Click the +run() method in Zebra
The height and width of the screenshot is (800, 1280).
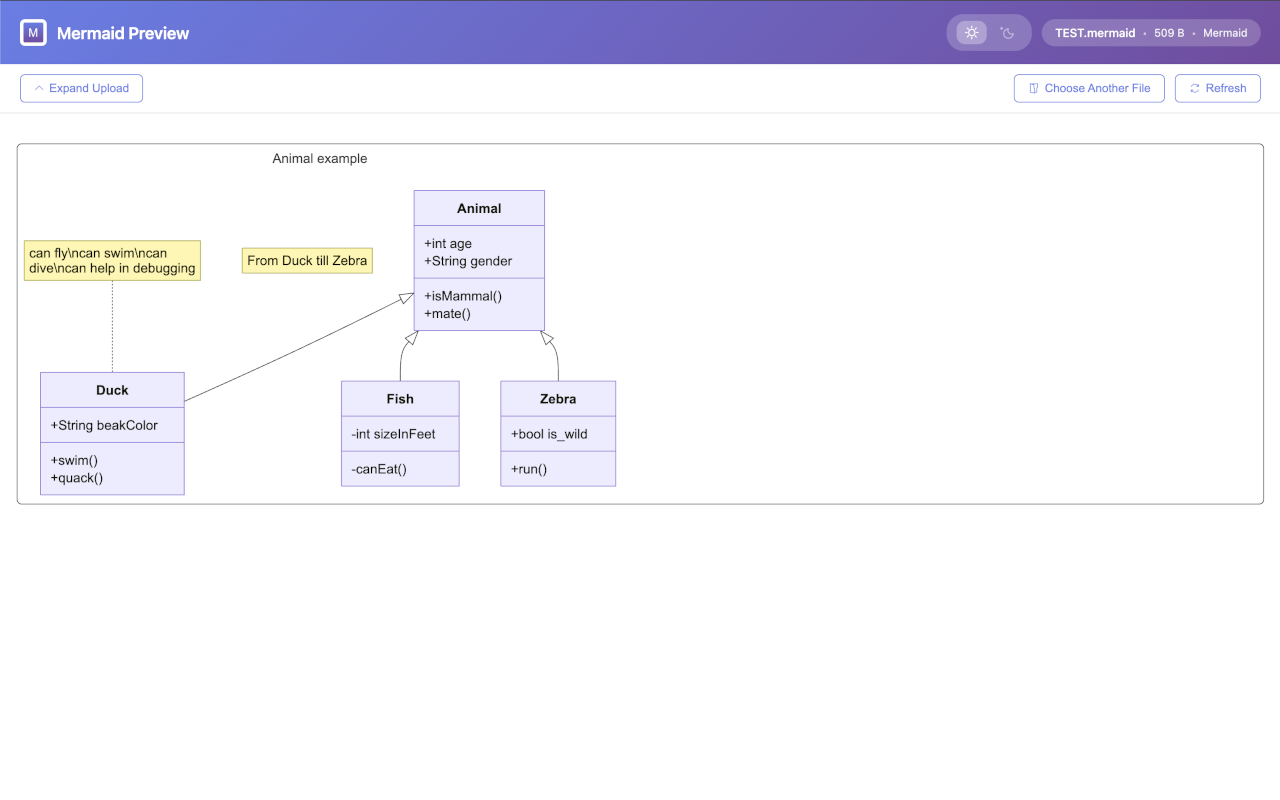[529, 469]
